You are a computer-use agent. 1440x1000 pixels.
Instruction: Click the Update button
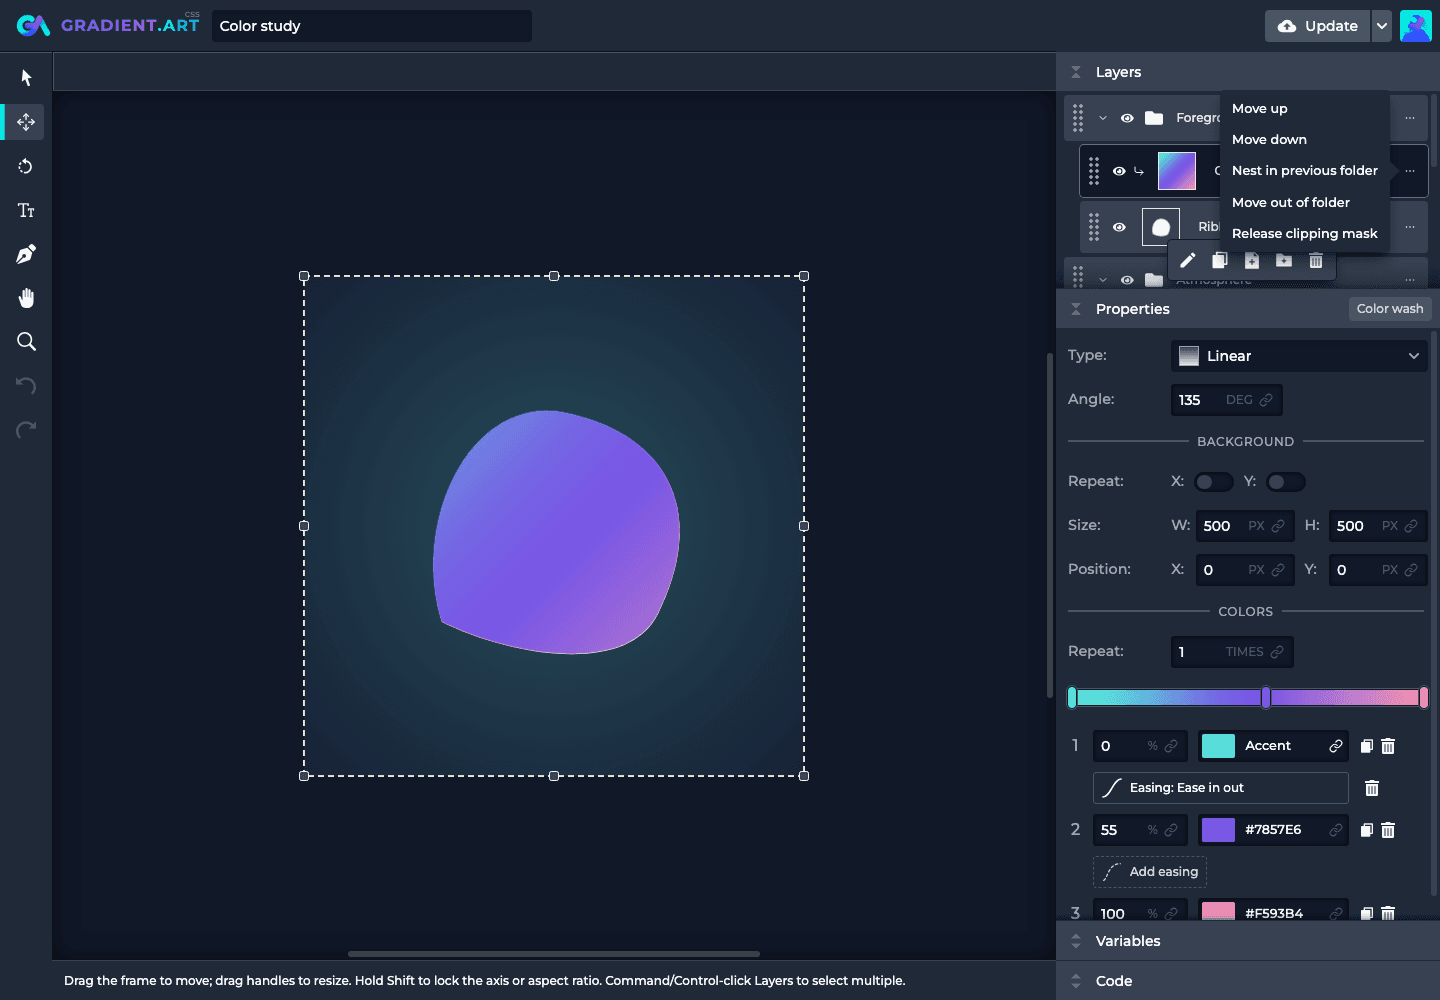pos(1318,26)
